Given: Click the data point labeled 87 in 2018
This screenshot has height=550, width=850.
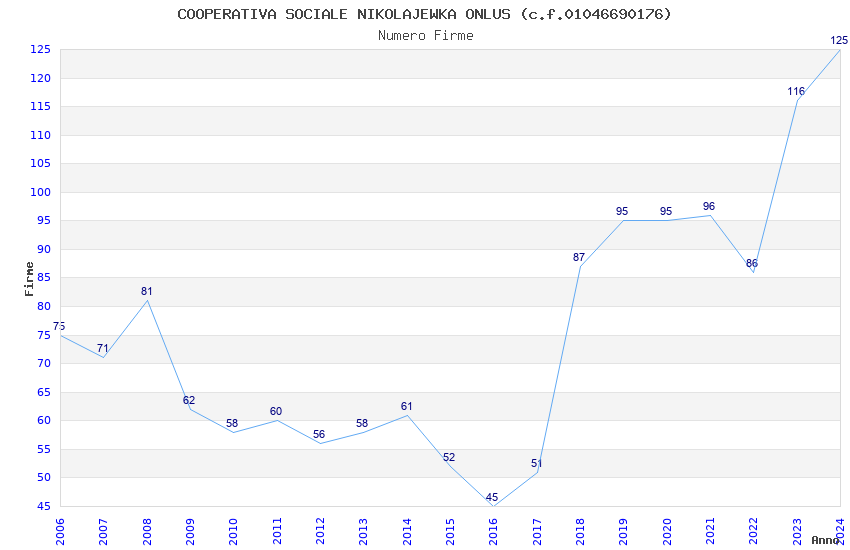Looking at the screenshot, I should click(x=580, y=266).
